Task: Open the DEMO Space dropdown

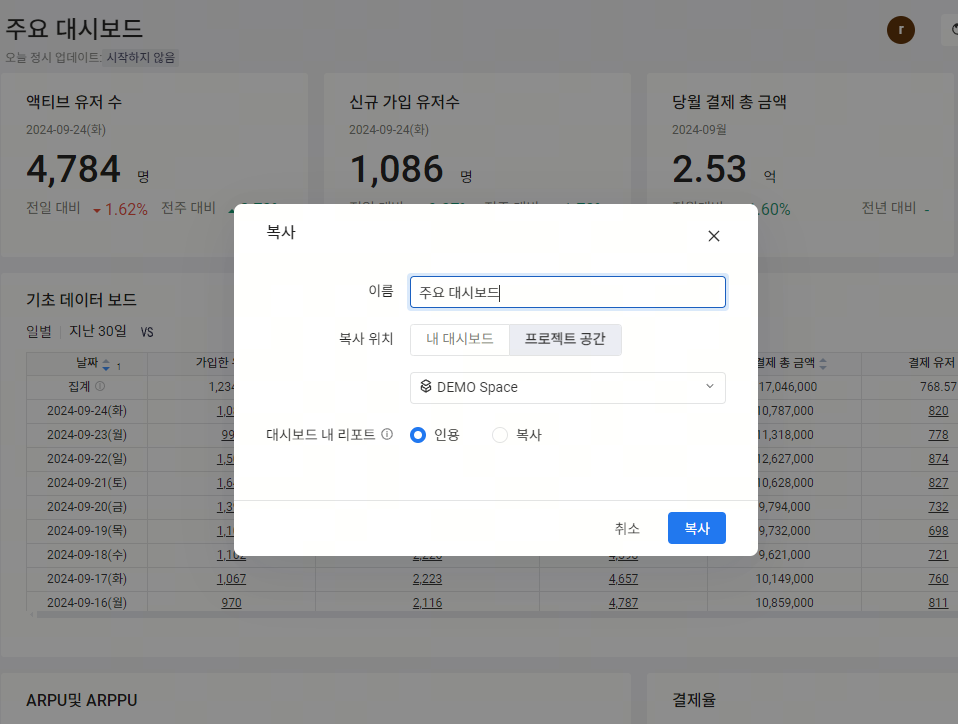Action: [x=568, y=387]
